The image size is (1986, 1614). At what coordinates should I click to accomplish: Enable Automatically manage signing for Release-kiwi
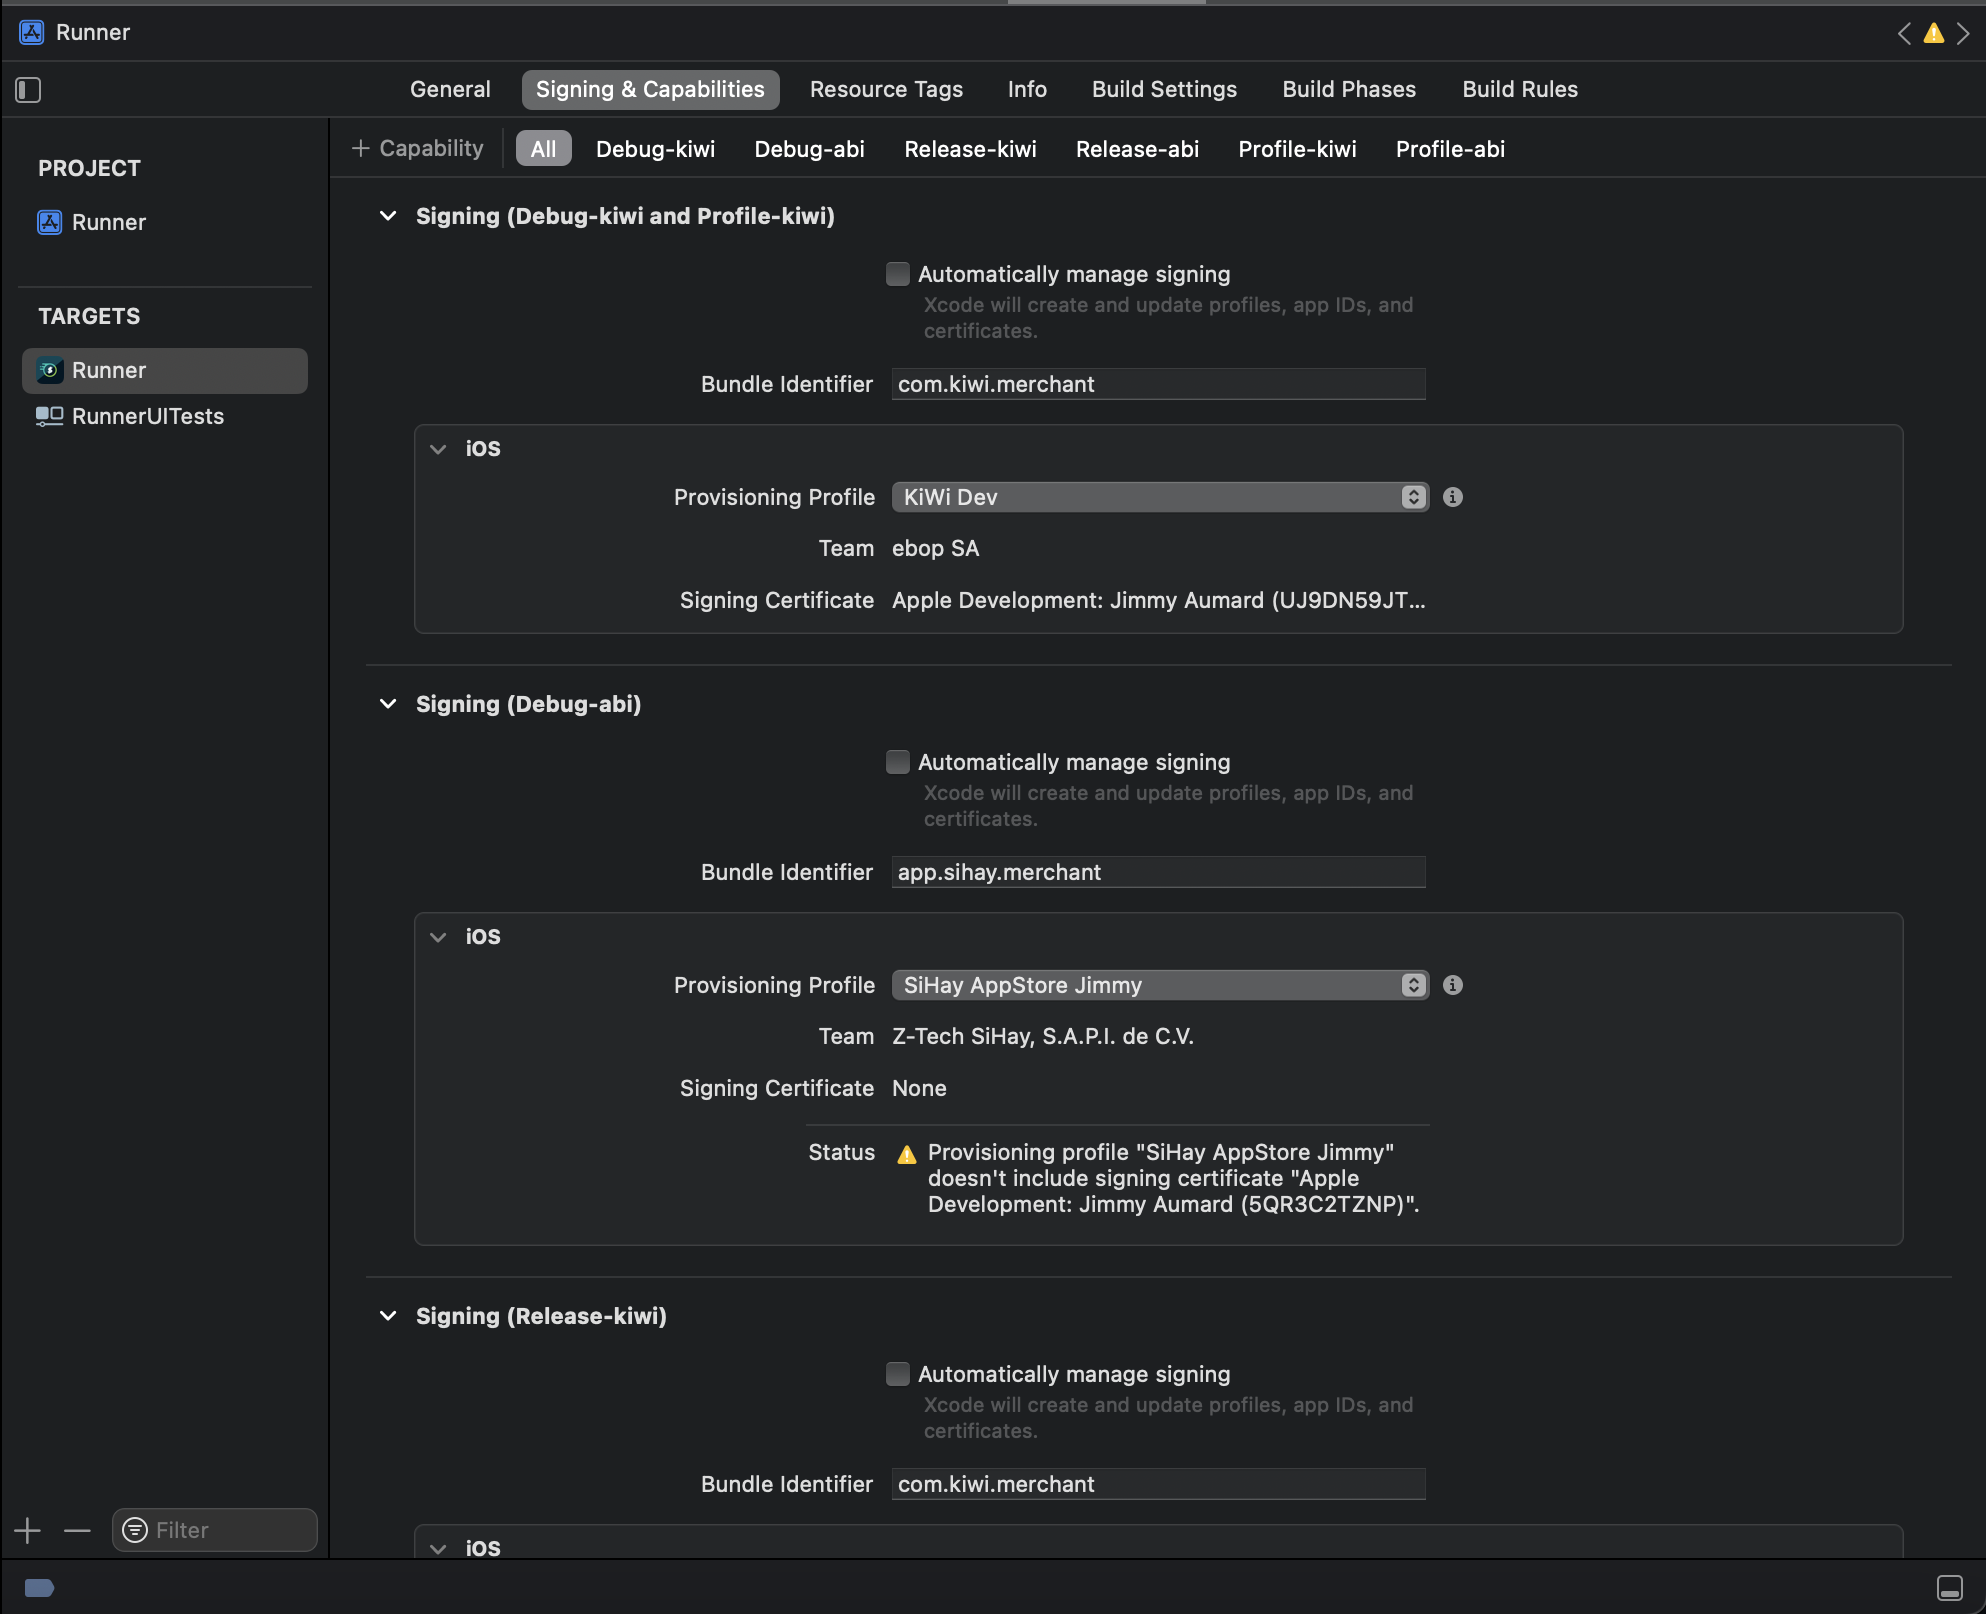[897, 1373]
